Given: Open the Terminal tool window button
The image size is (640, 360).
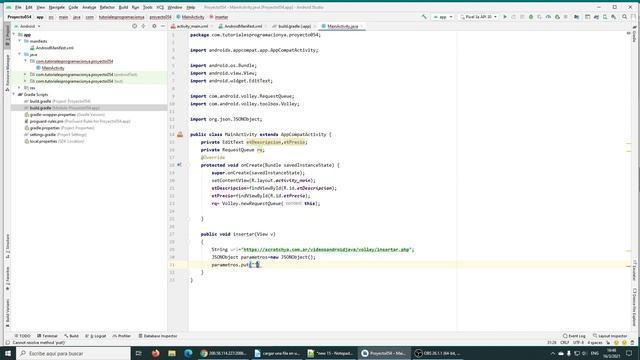Looking at the screenshot, I should coord(47,336).
